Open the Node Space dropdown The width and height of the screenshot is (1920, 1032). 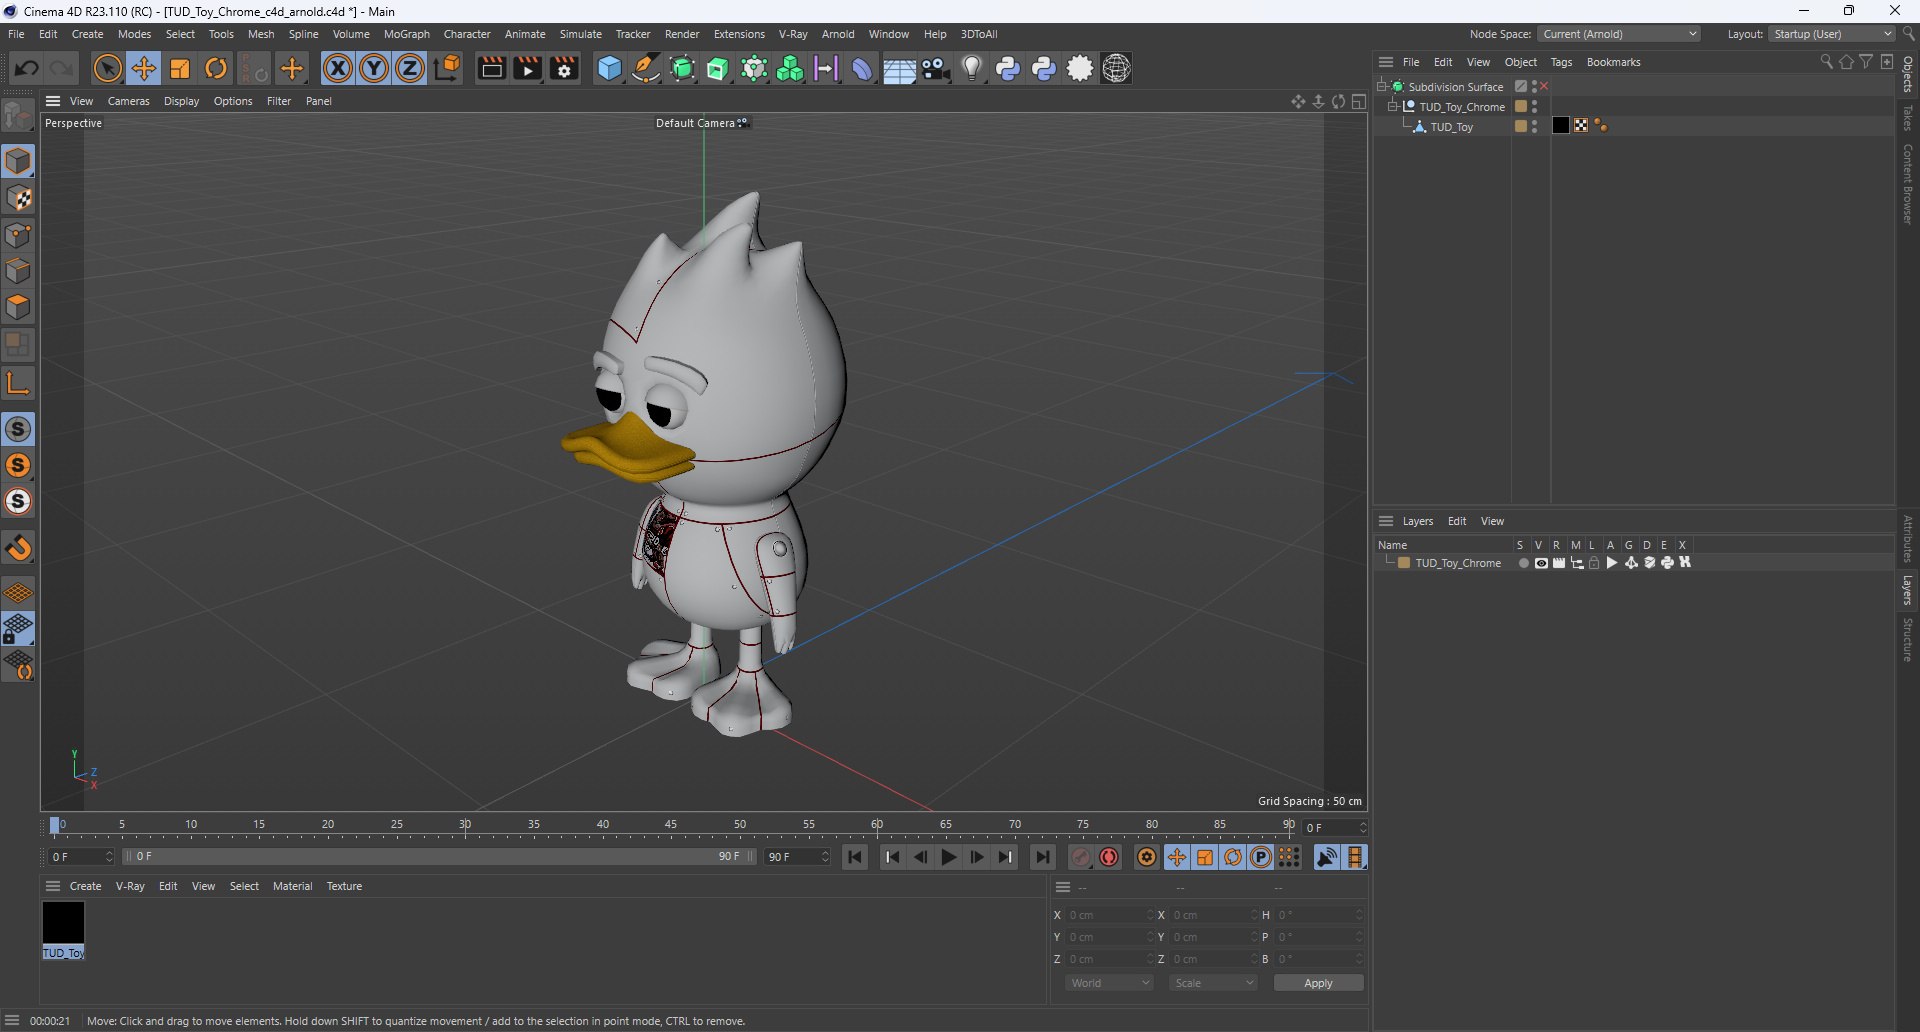1619,34
